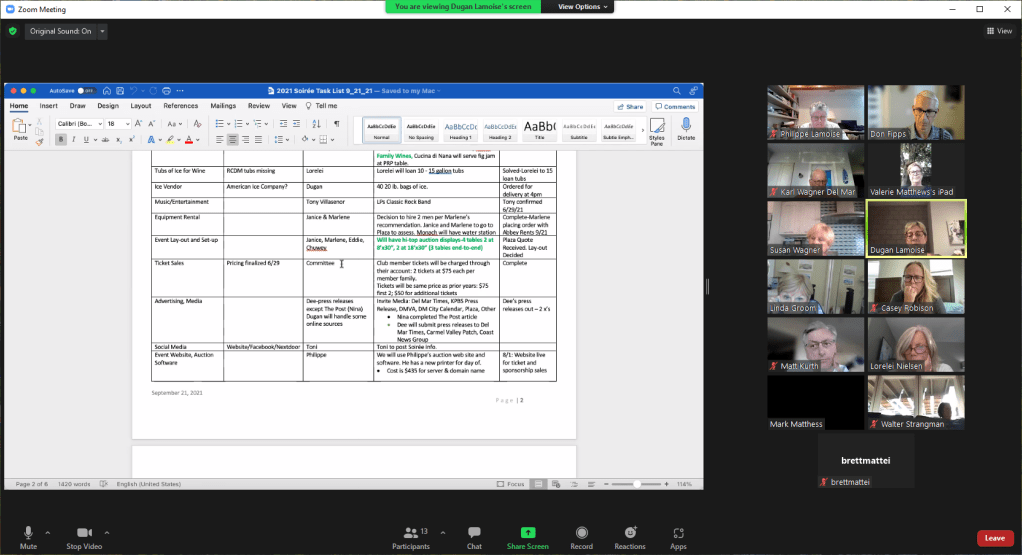
Task: Open the Chat panel
Action: pyautogui.click(x=474, y=533)
